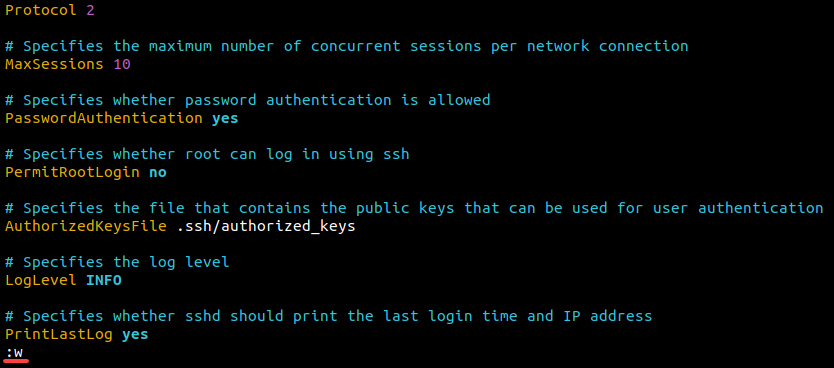Click the comment about public keys file
Image resolution: width=834 pixels, height=368 pixels.
[x=414, y=208]
